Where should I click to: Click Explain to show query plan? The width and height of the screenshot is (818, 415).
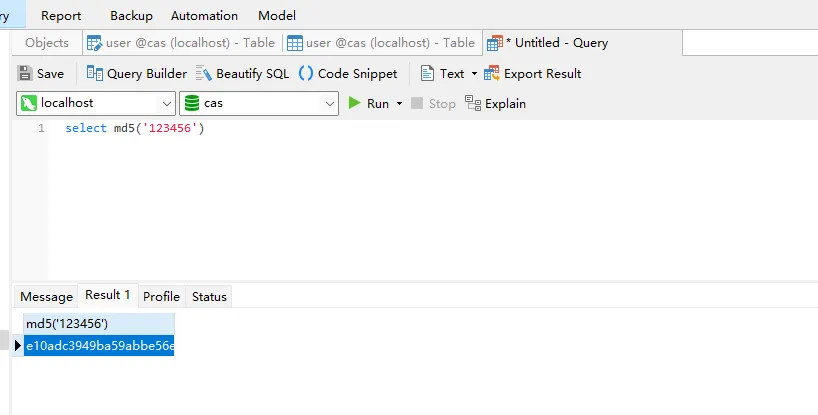click(x=495, y=103)
